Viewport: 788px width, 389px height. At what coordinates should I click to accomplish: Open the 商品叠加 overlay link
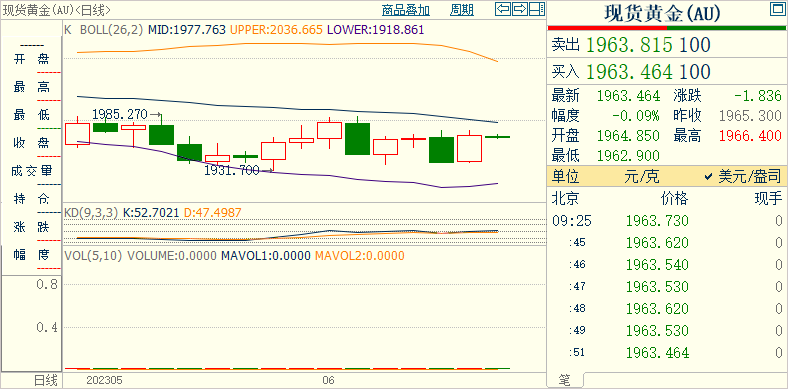click(406, 10)
